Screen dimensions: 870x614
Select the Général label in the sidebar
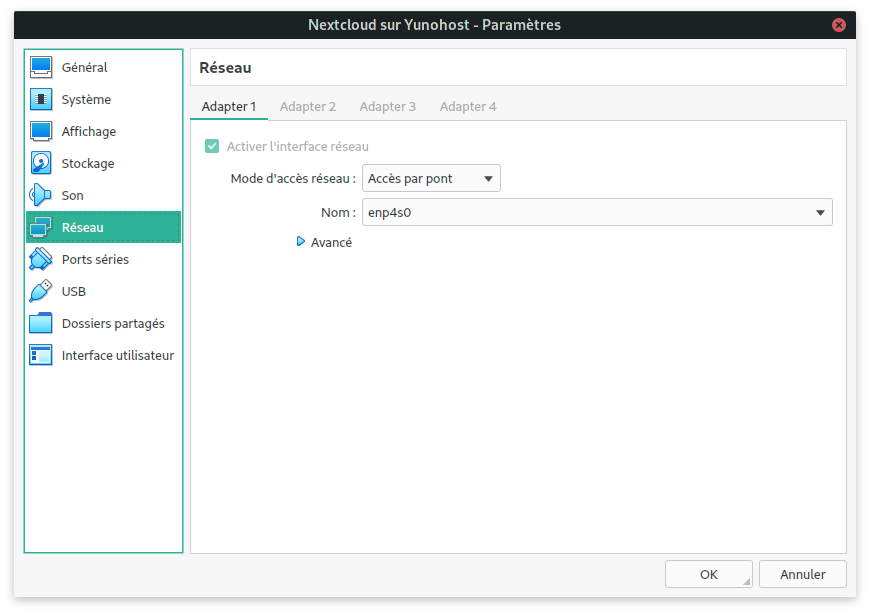[84, 68]
